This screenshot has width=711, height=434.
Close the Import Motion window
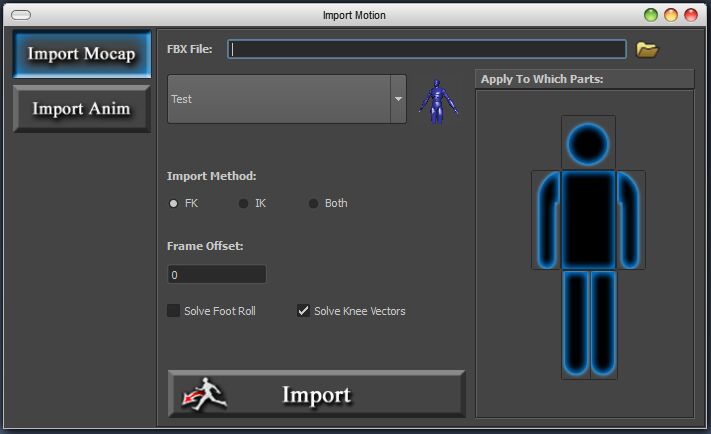691,15
